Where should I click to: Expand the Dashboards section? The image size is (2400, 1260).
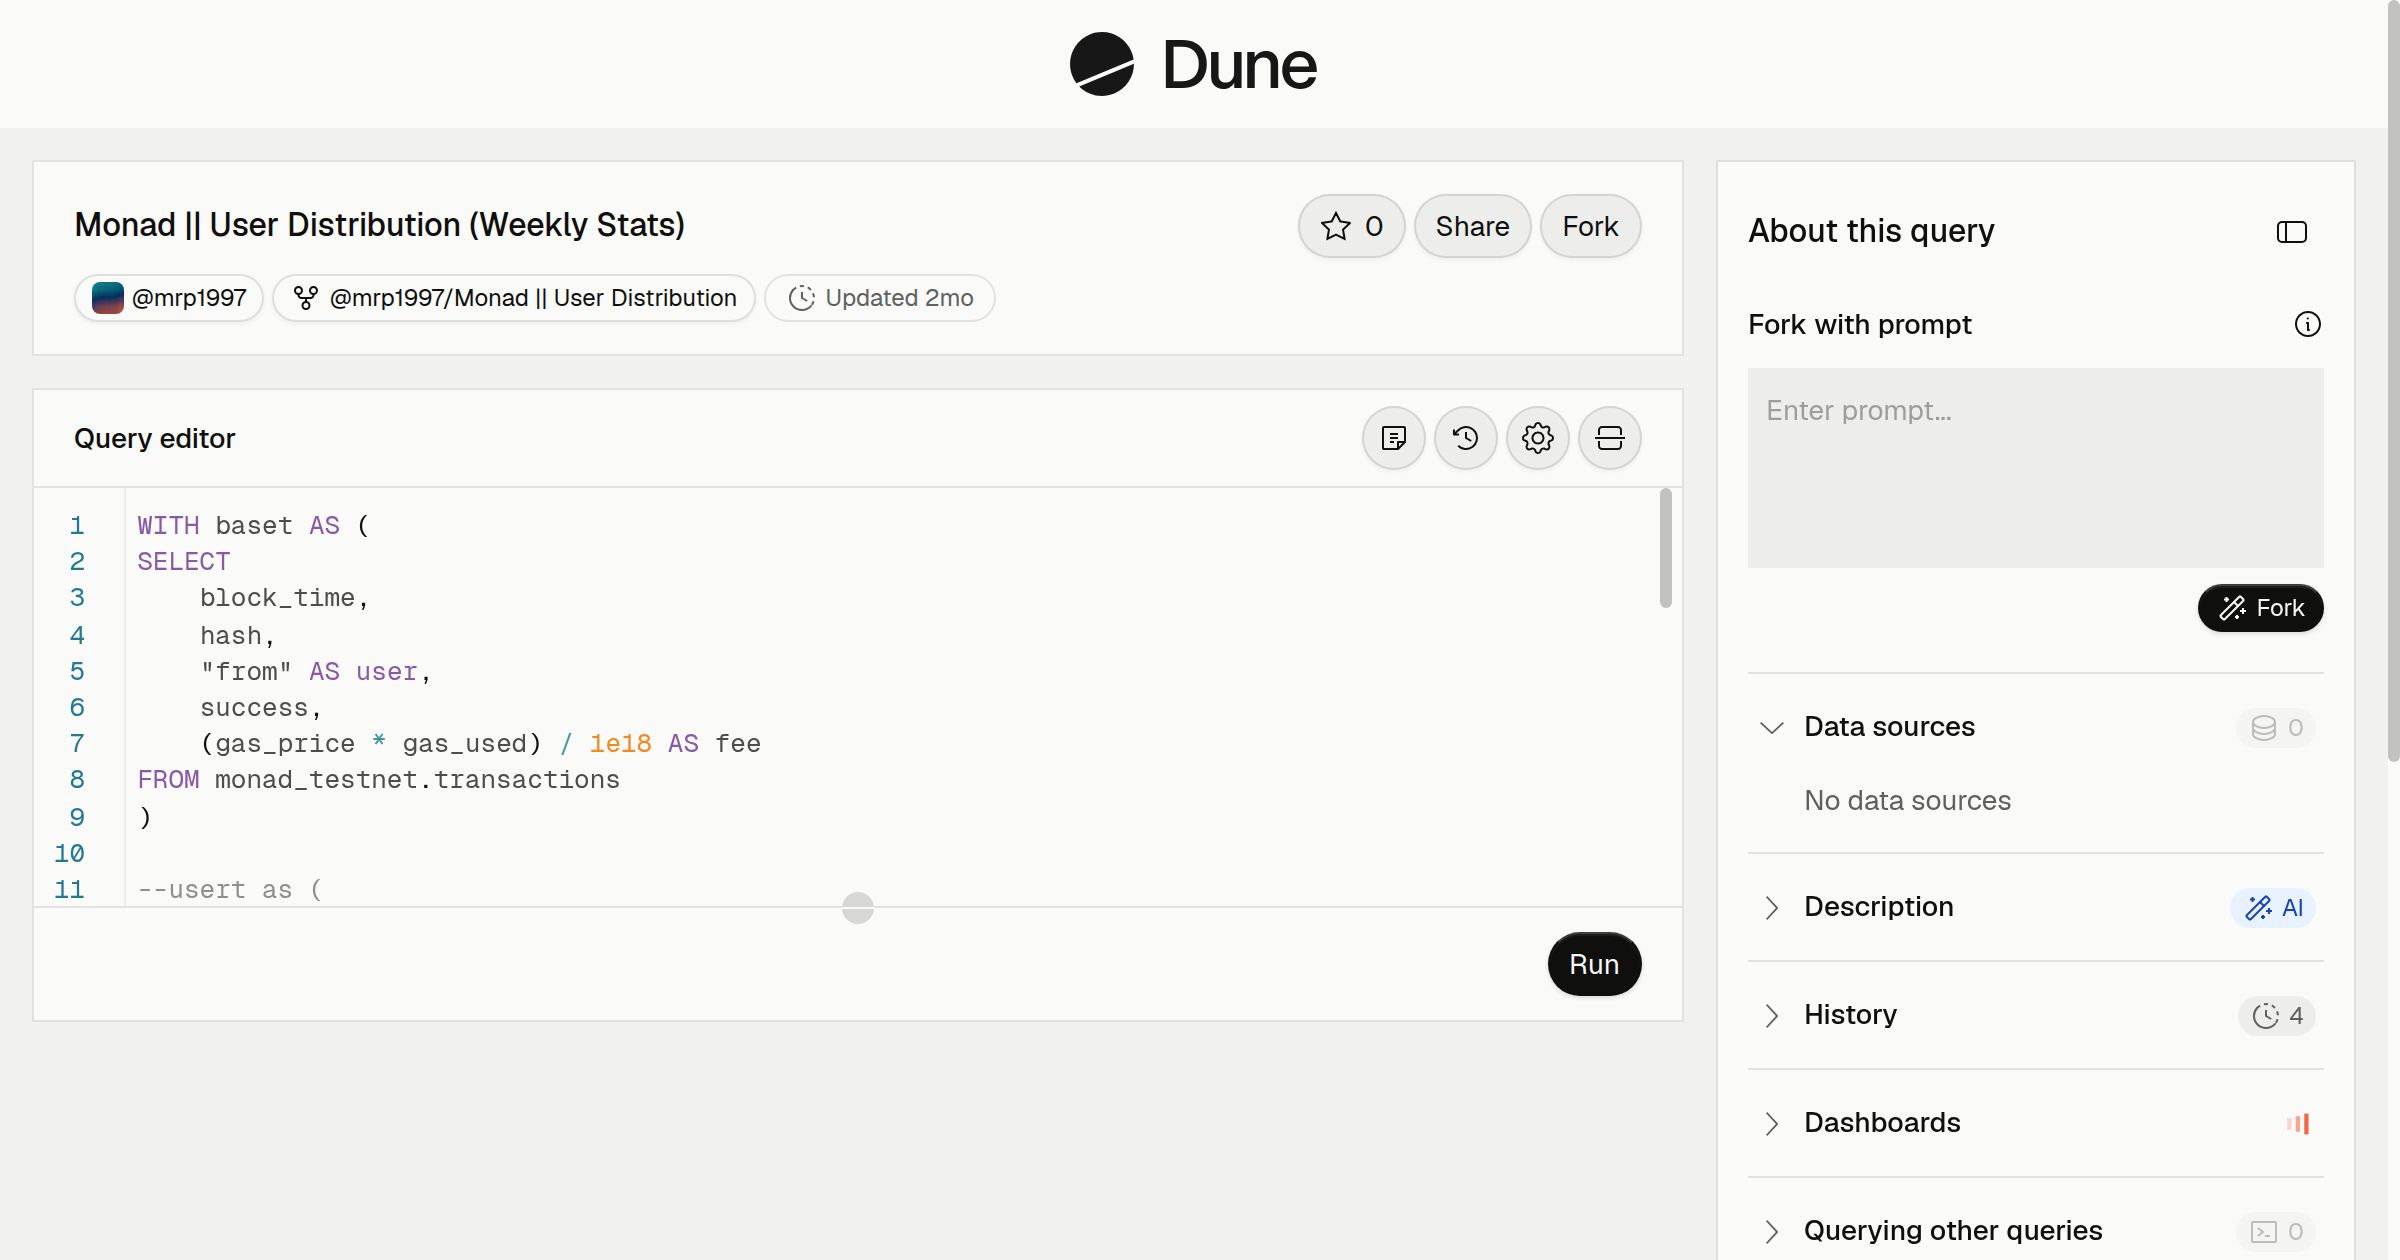coord(1771,1123)
